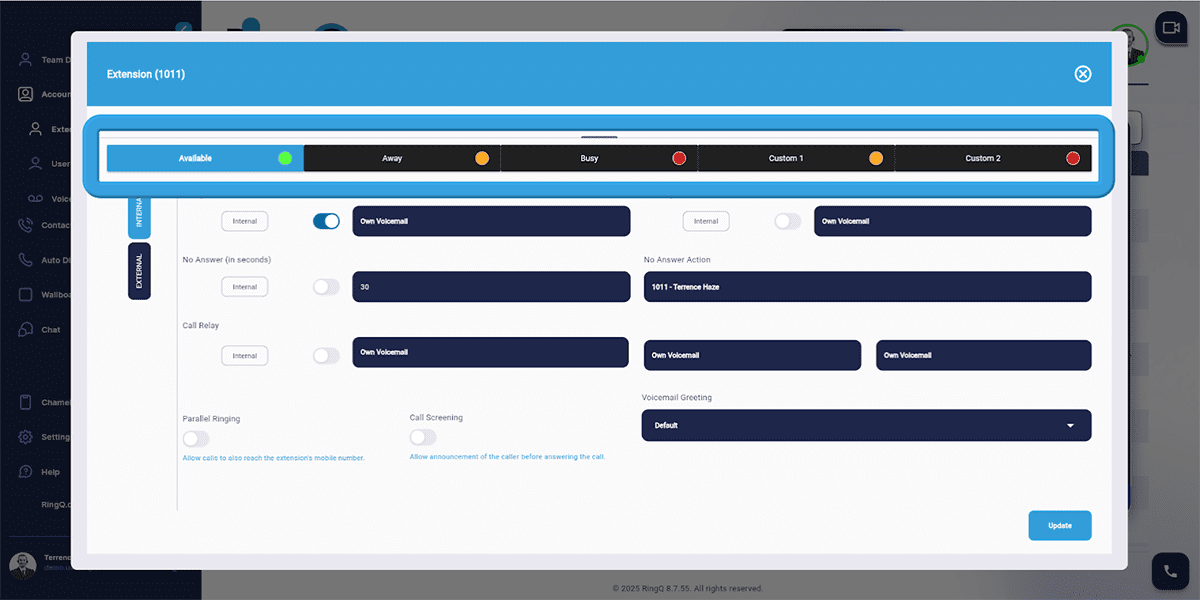Expand the Voicemail Greeting Default dropdown
This screenshot has width=1200, height=600.
pos(866,425)
